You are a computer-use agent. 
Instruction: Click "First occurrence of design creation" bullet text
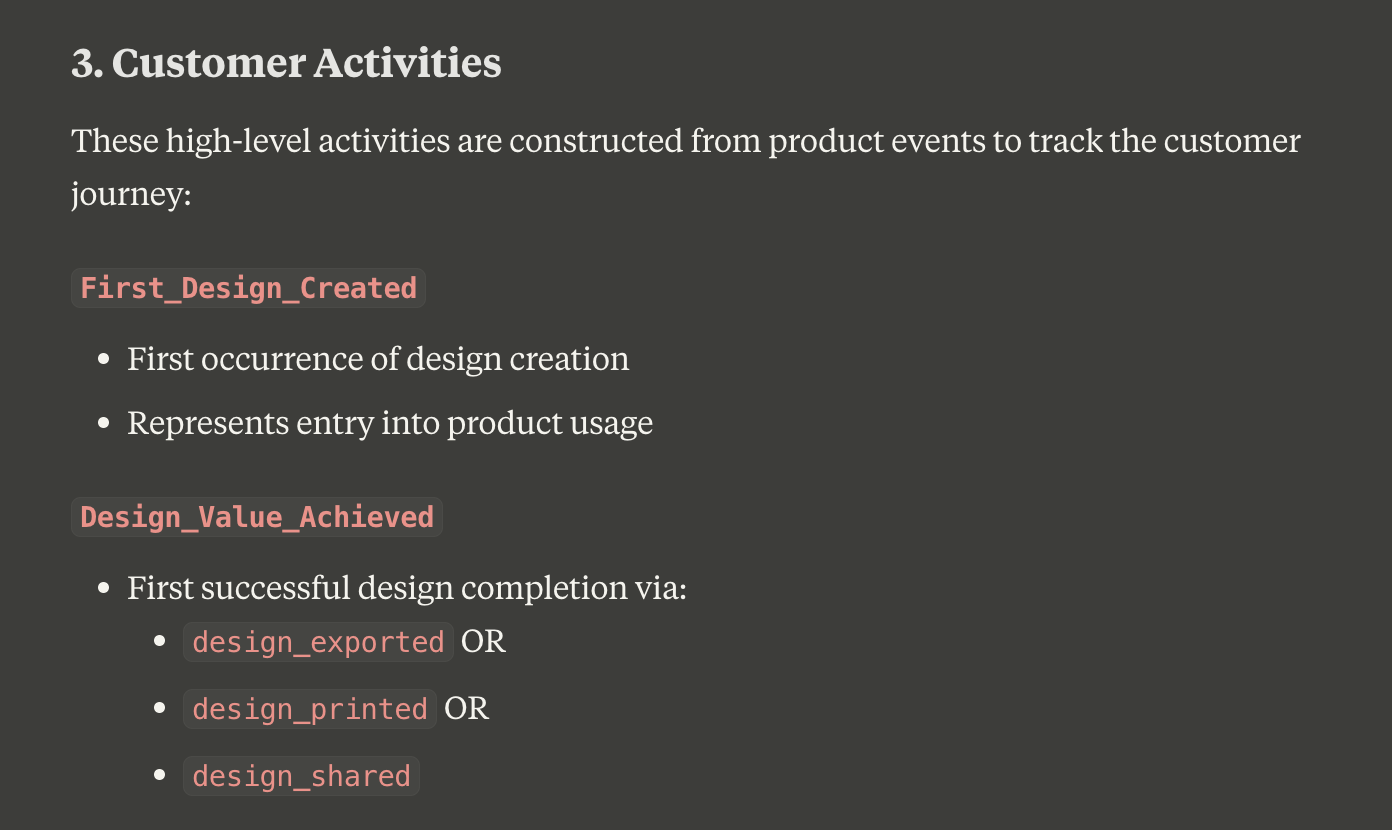click(x=378, y=359)
